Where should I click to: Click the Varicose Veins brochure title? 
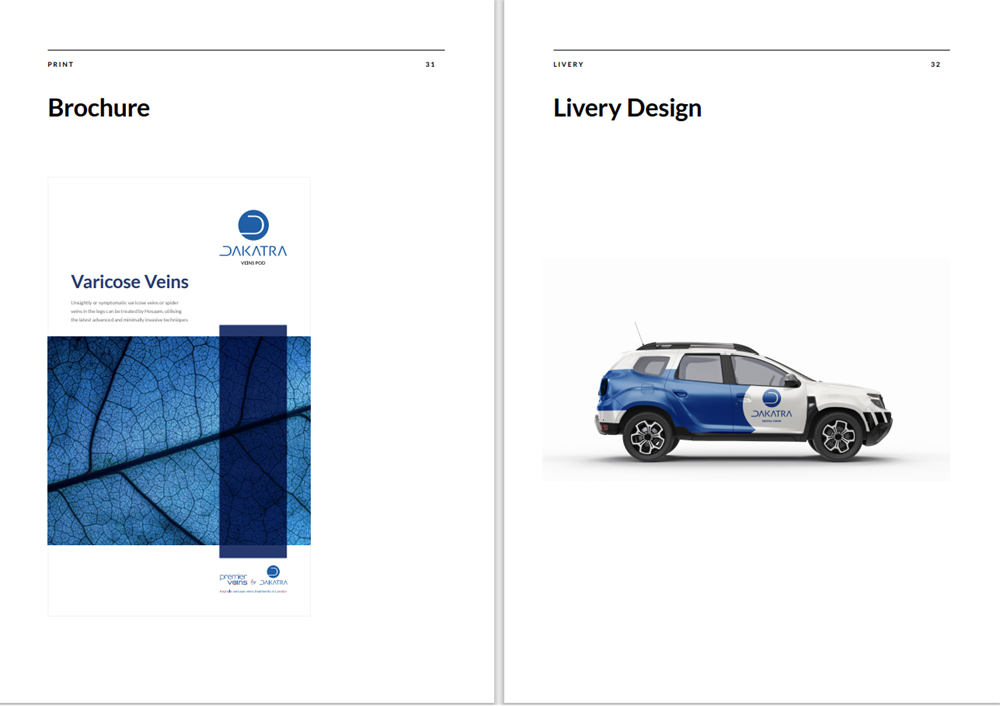pyautogui.click(x=129, y=282)
